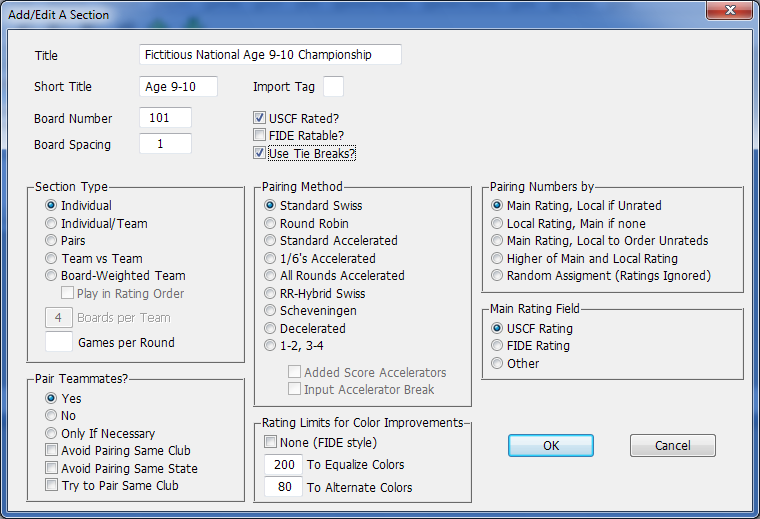760x519 pixels.
Task: Edit the To Equalize Colors value
Action: tap(283, 465)
